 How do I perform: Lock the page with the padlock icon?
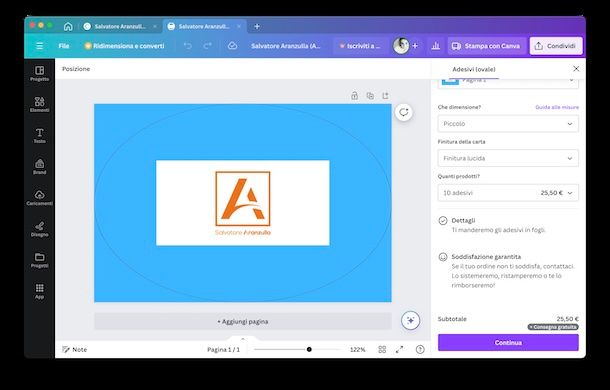(354, 95)
